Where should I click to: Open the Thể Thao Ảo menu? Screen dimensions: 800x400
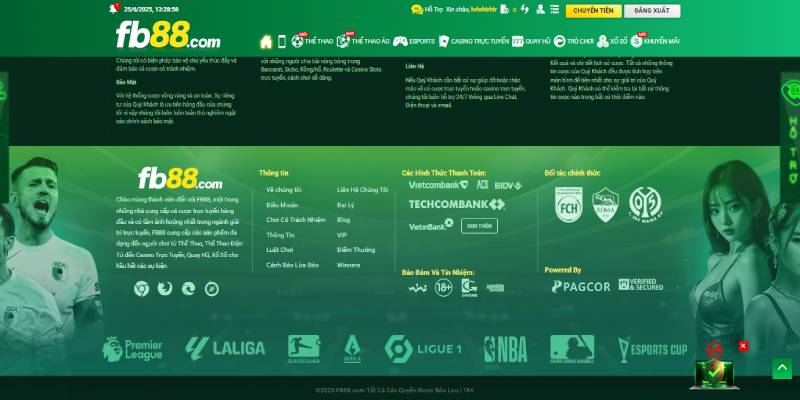tap(363, 41)
